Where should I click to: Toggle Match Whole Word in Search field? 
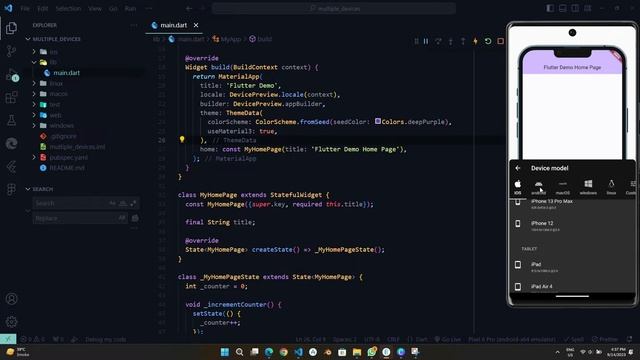point(122,203)
